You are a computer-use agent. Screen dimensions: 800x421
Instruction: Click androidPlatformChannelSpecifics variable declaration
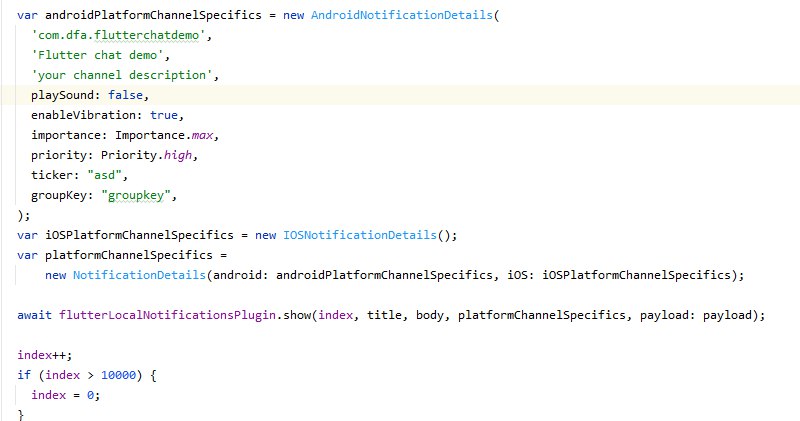153,15
